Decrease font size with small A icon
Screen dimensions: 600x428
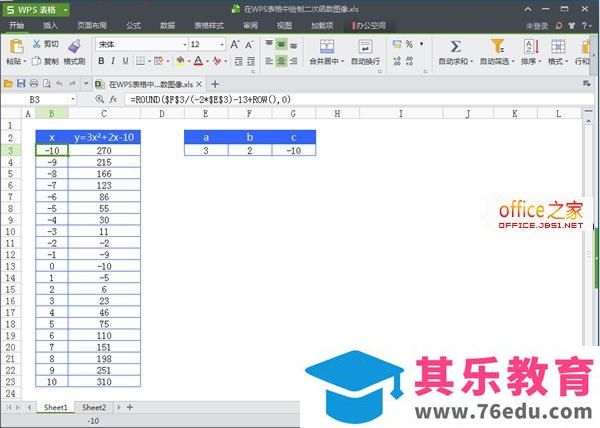[249, 45]
